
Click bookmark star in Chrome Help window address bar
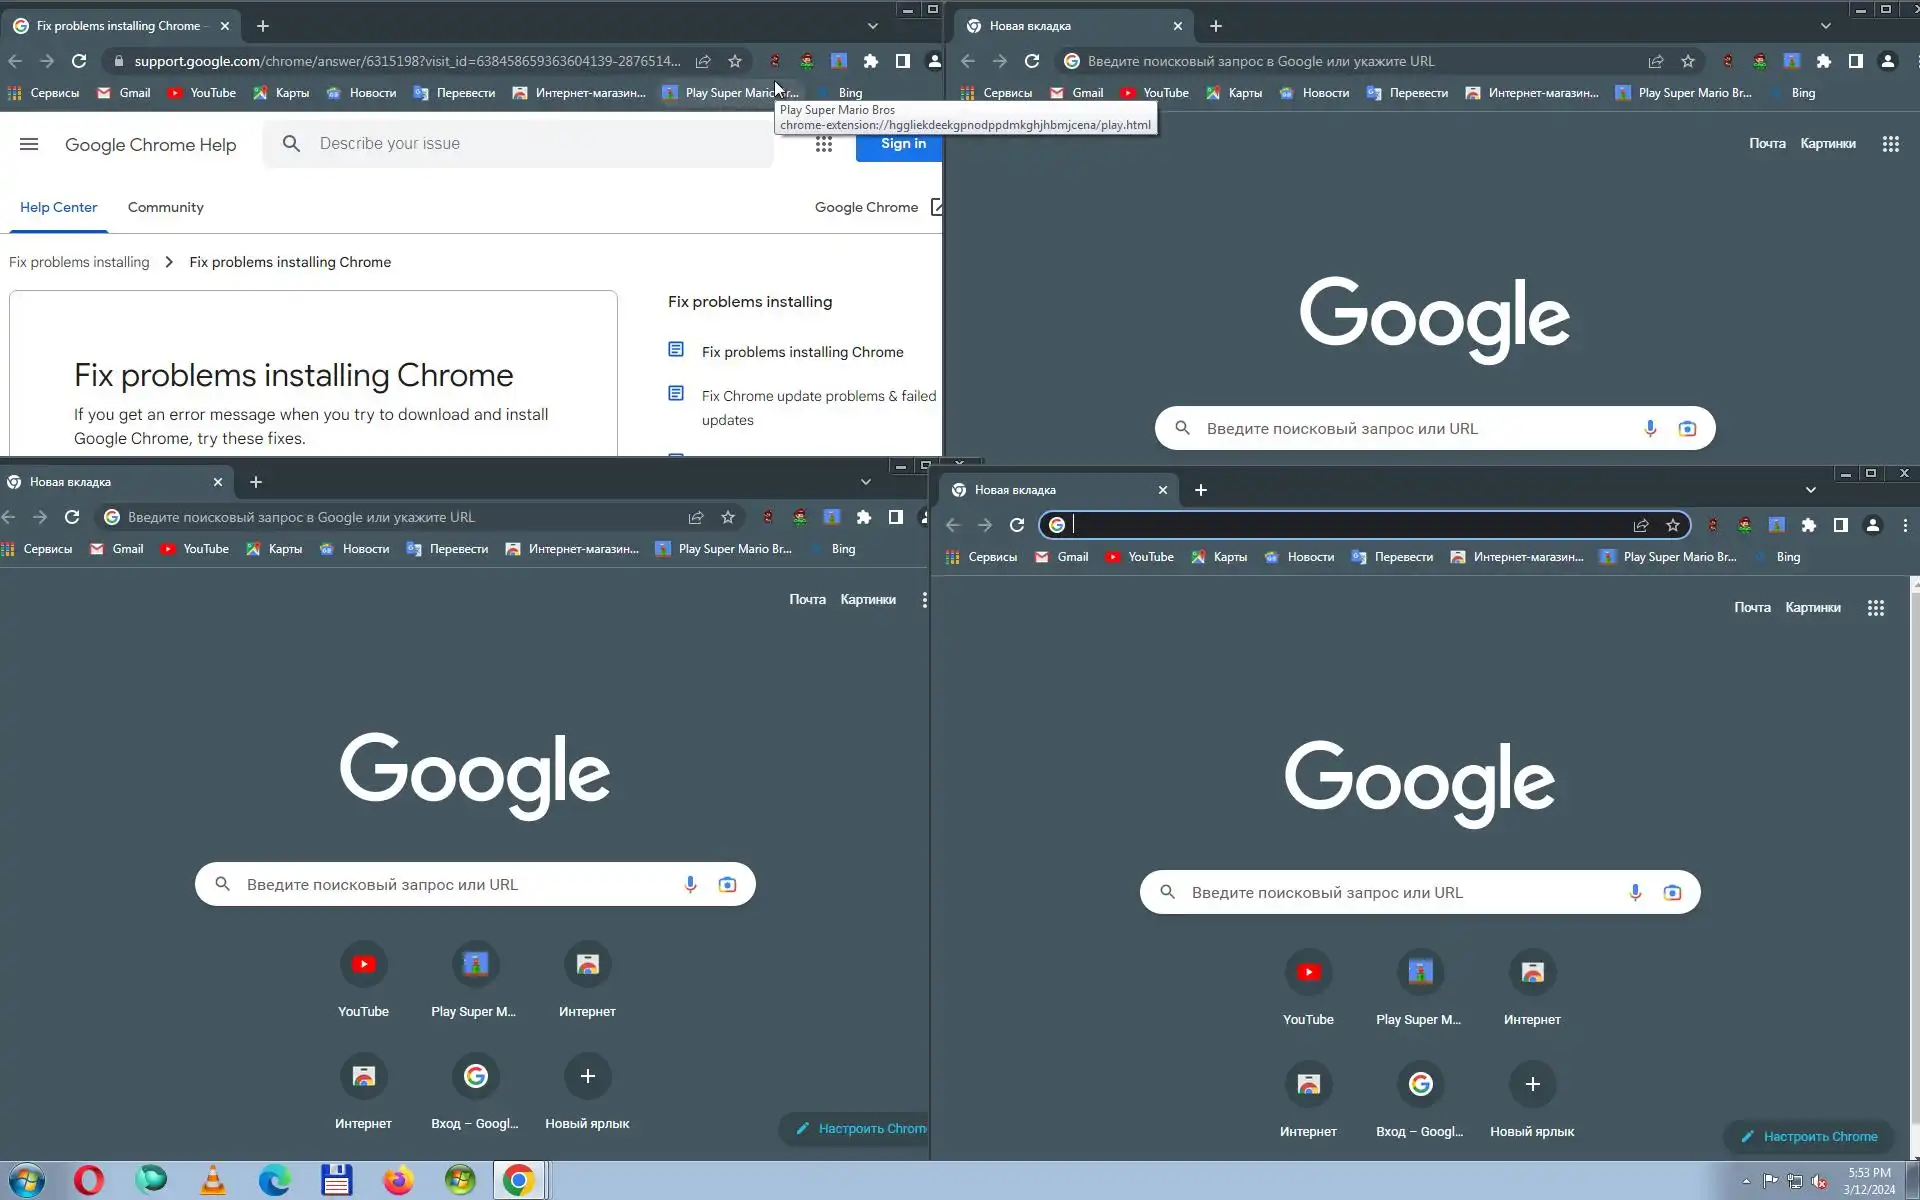735,61
